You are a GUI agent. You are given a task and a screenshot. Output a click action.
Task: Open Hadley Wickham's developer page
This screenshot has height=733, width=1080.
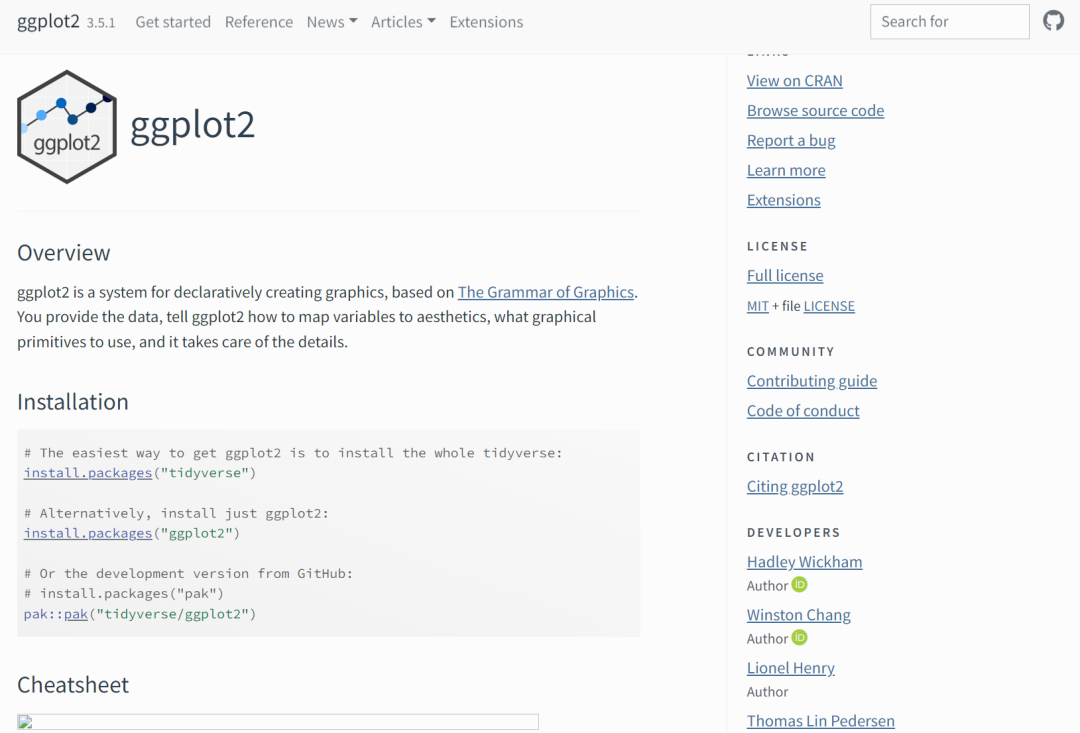coord(804,562)
